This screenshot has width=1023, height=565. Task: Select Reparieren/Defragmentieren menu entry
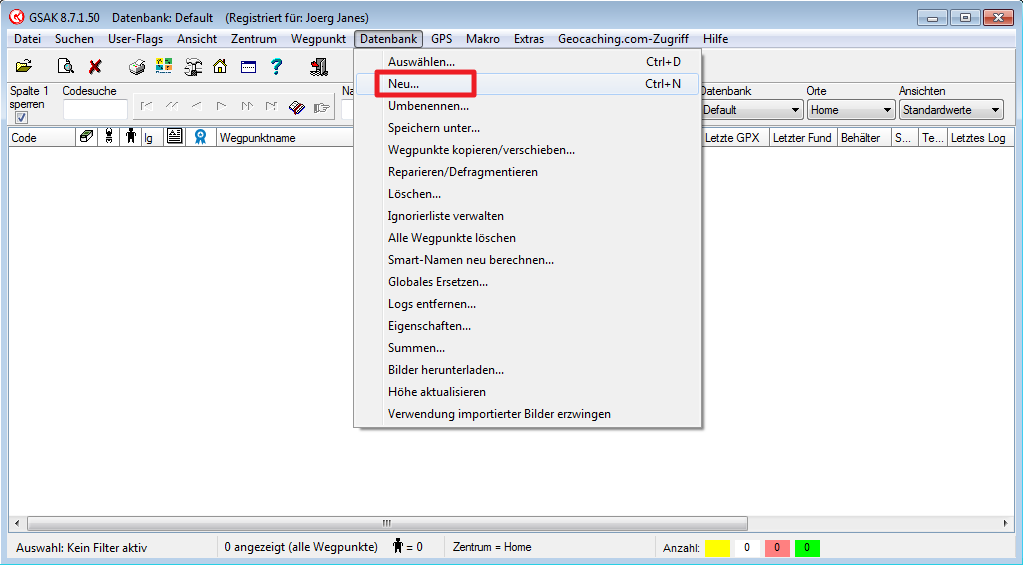[527, 172]
